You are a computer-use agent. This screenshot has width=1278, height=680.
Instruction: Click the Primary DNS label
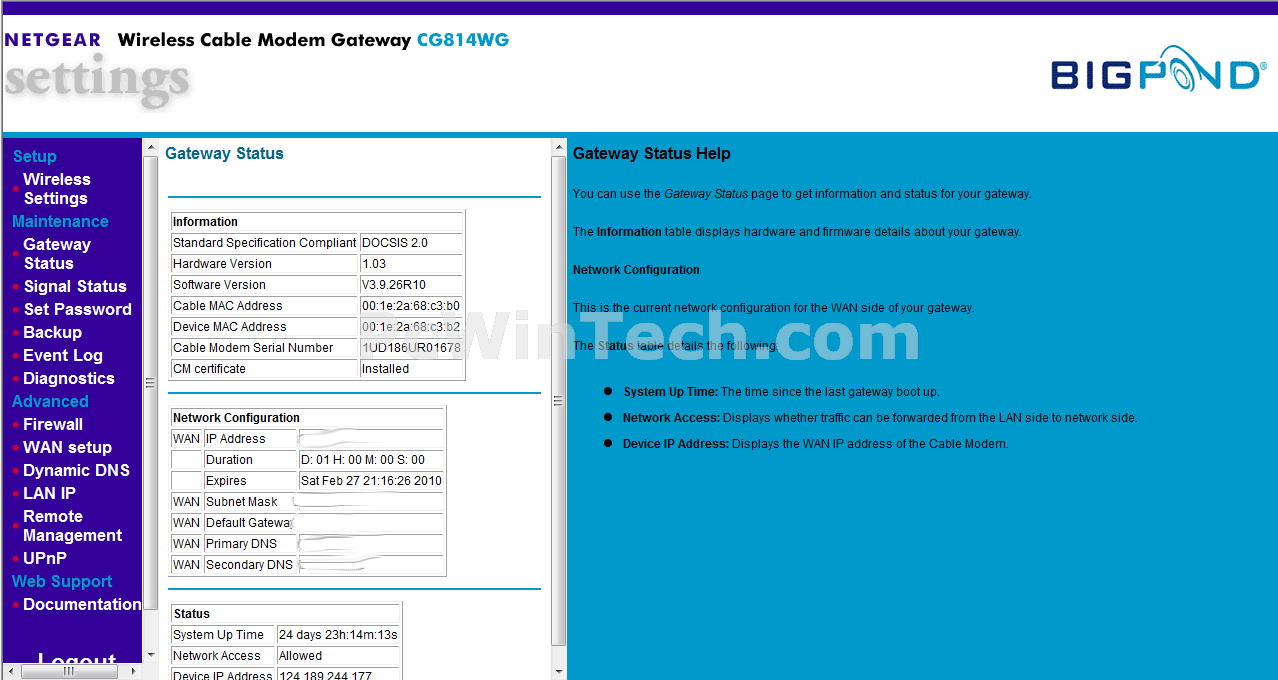point(241,544)
